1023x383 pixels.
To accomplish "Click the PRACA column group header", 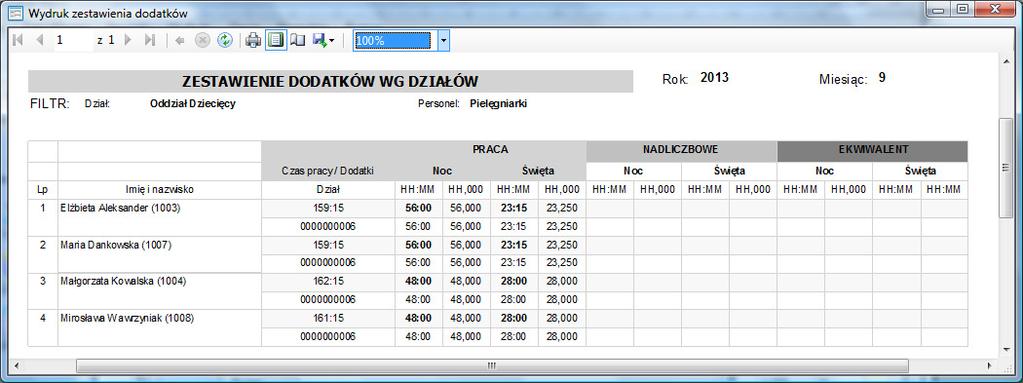I will [x=490, y=149].
